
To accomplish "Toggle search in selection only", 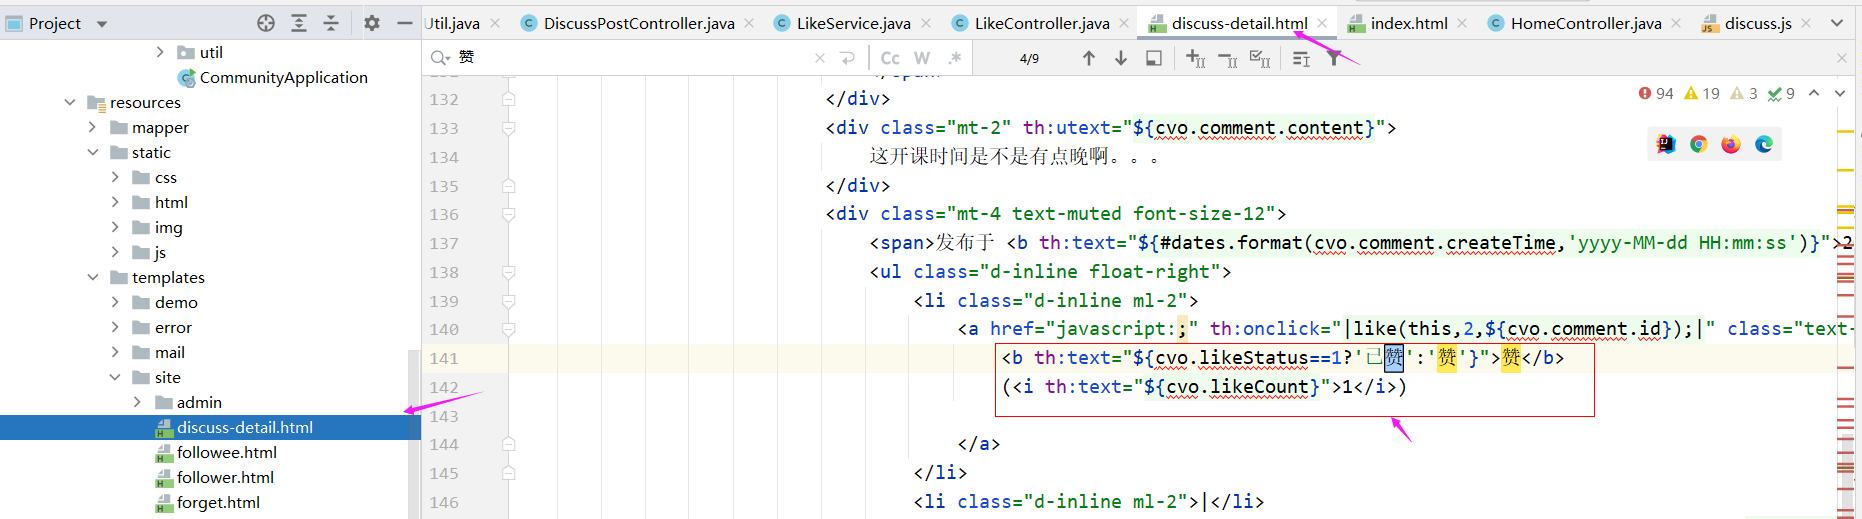I will coord(1154,58).
